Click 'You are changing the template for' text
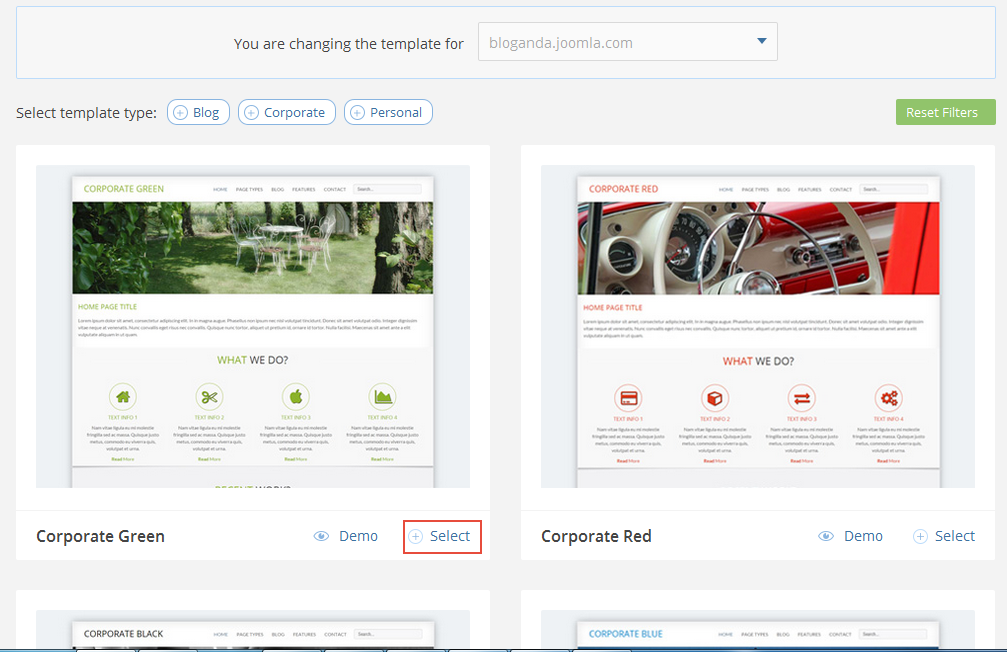Viewport: 1007px width, 652px height. (x=348, y=44)
